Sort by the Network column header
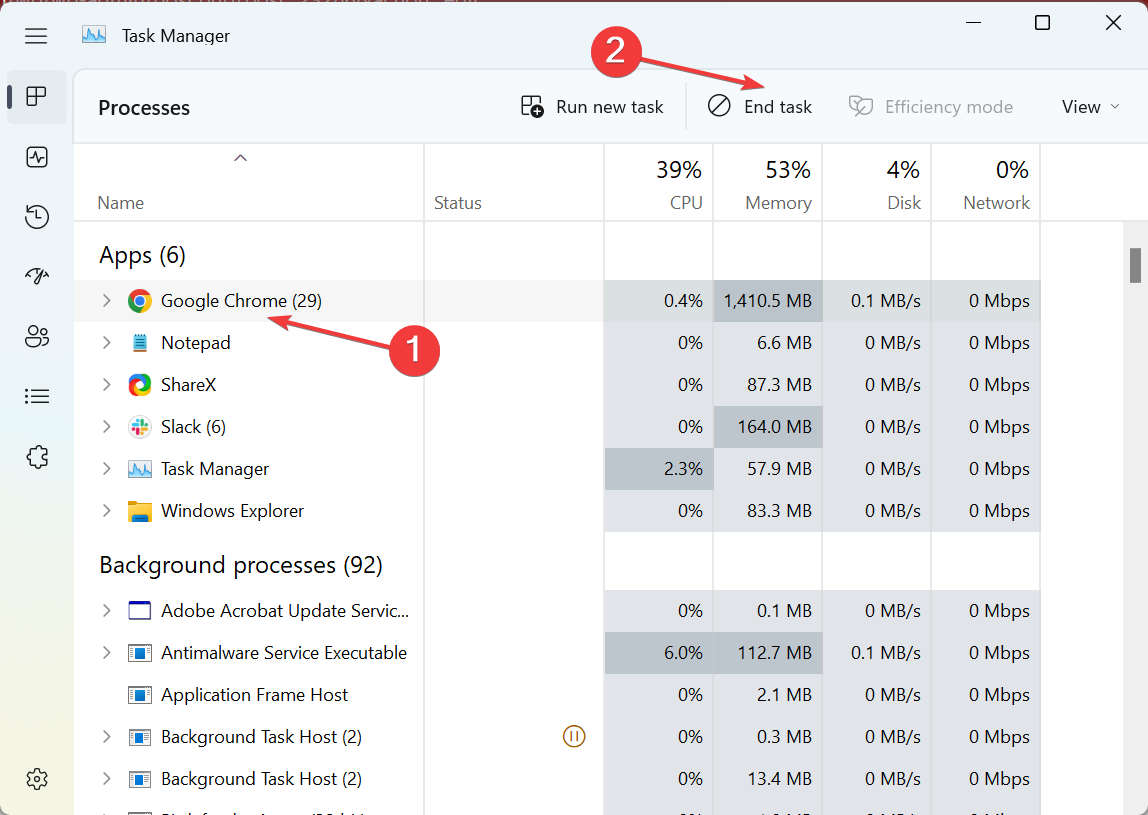Image resolution: width=1148 pixels, height=815 pixels. pos(985,183)
